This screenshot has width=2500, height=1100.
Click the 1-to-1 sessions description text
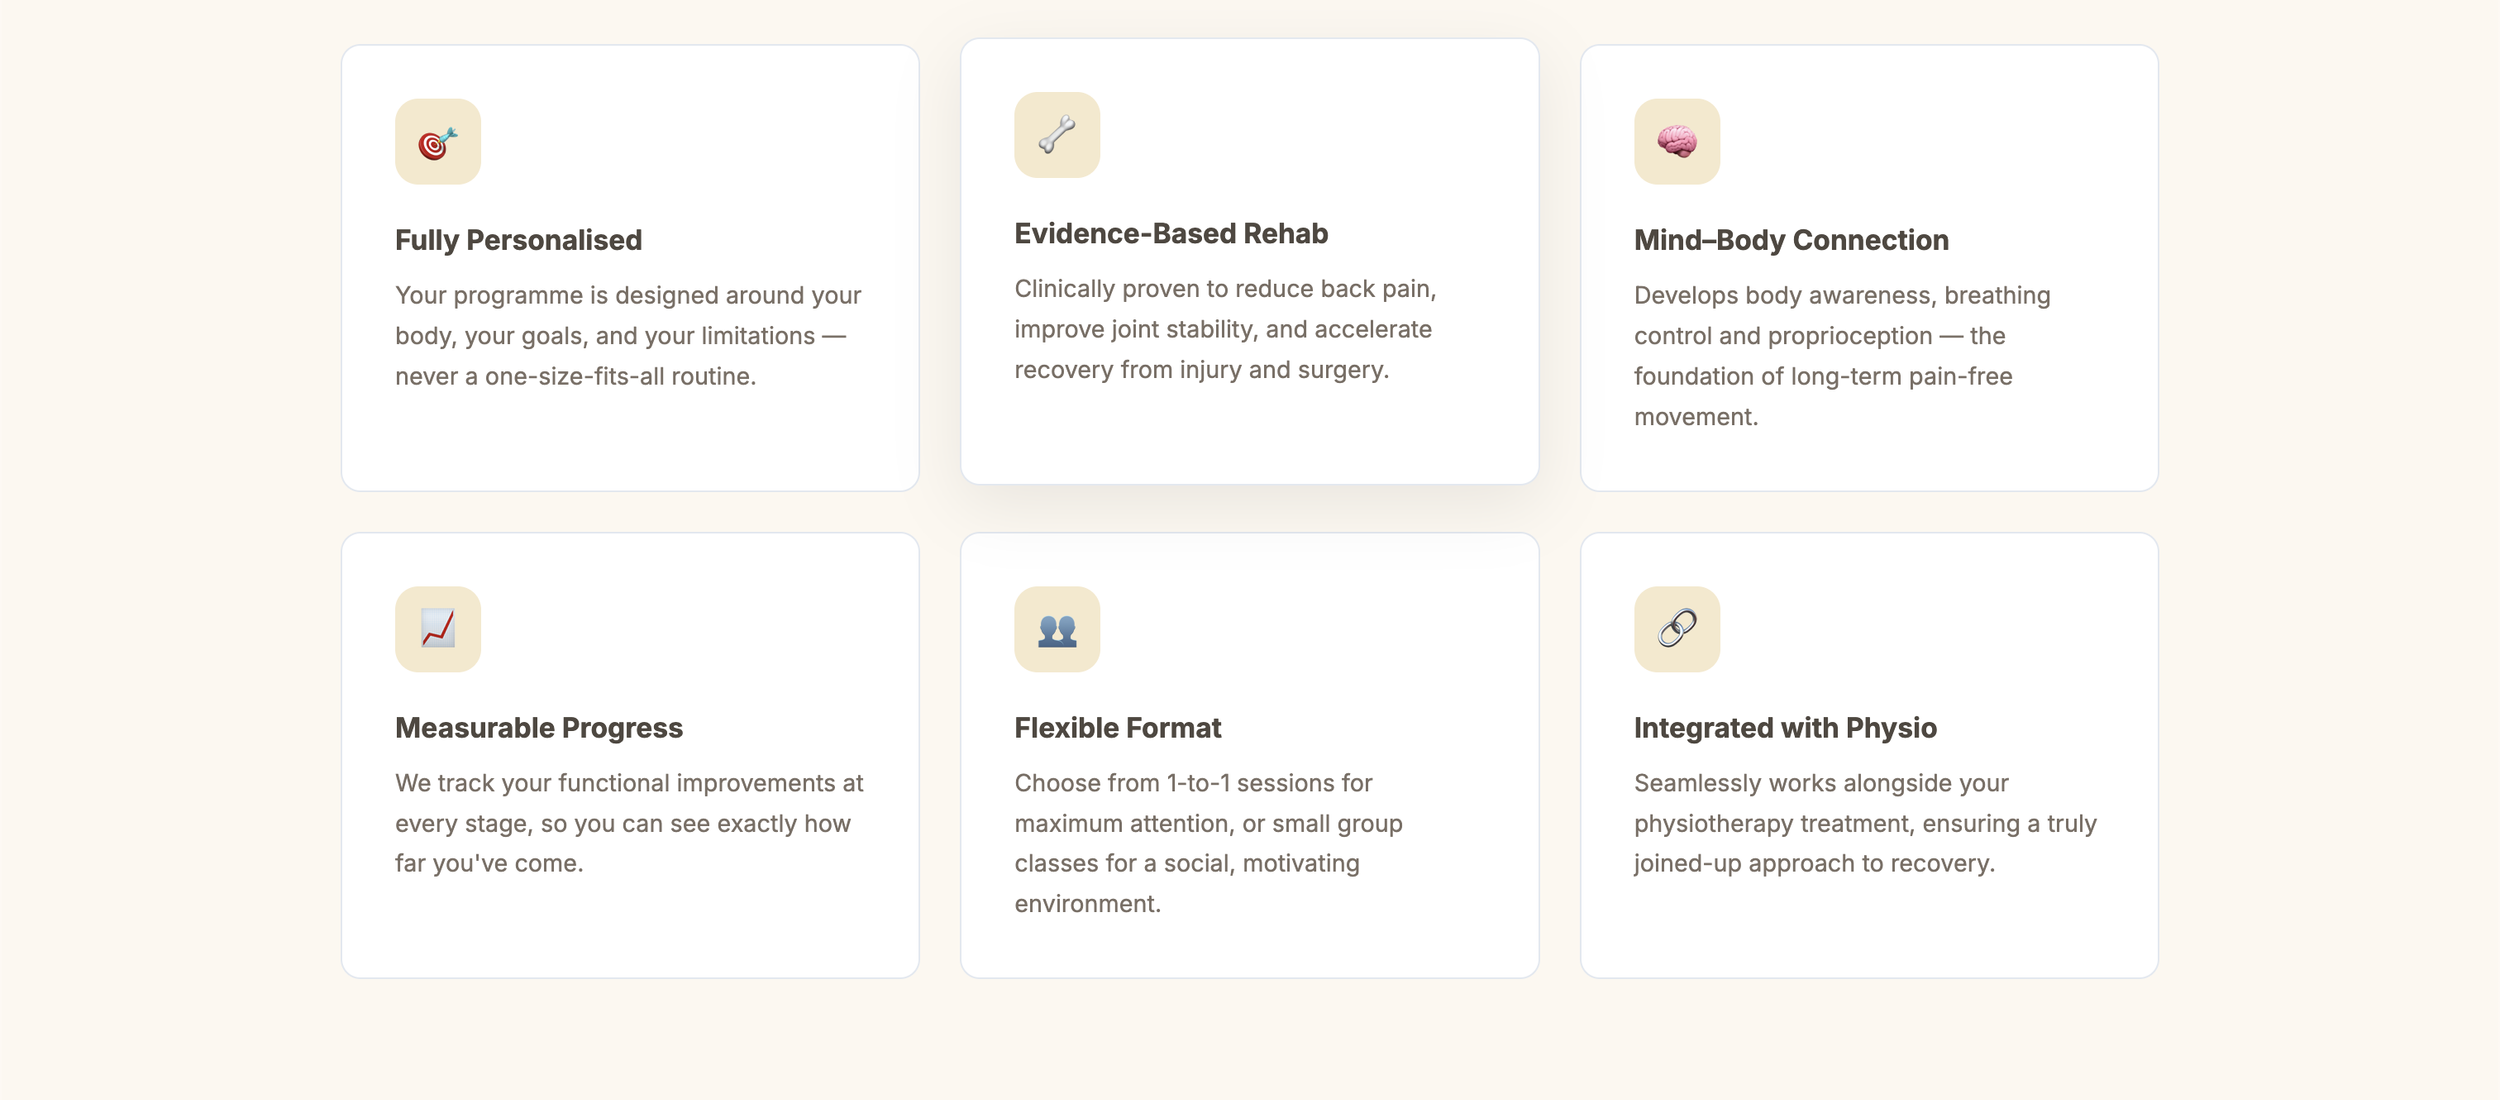click(1208, 843)
